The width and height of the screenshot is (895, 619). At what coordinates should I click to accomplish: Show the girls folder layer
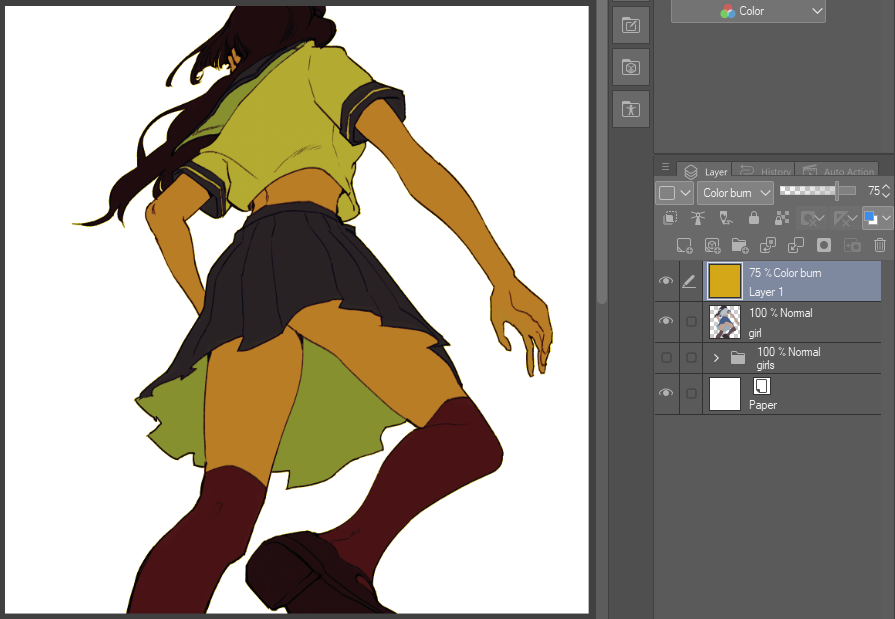666,357
